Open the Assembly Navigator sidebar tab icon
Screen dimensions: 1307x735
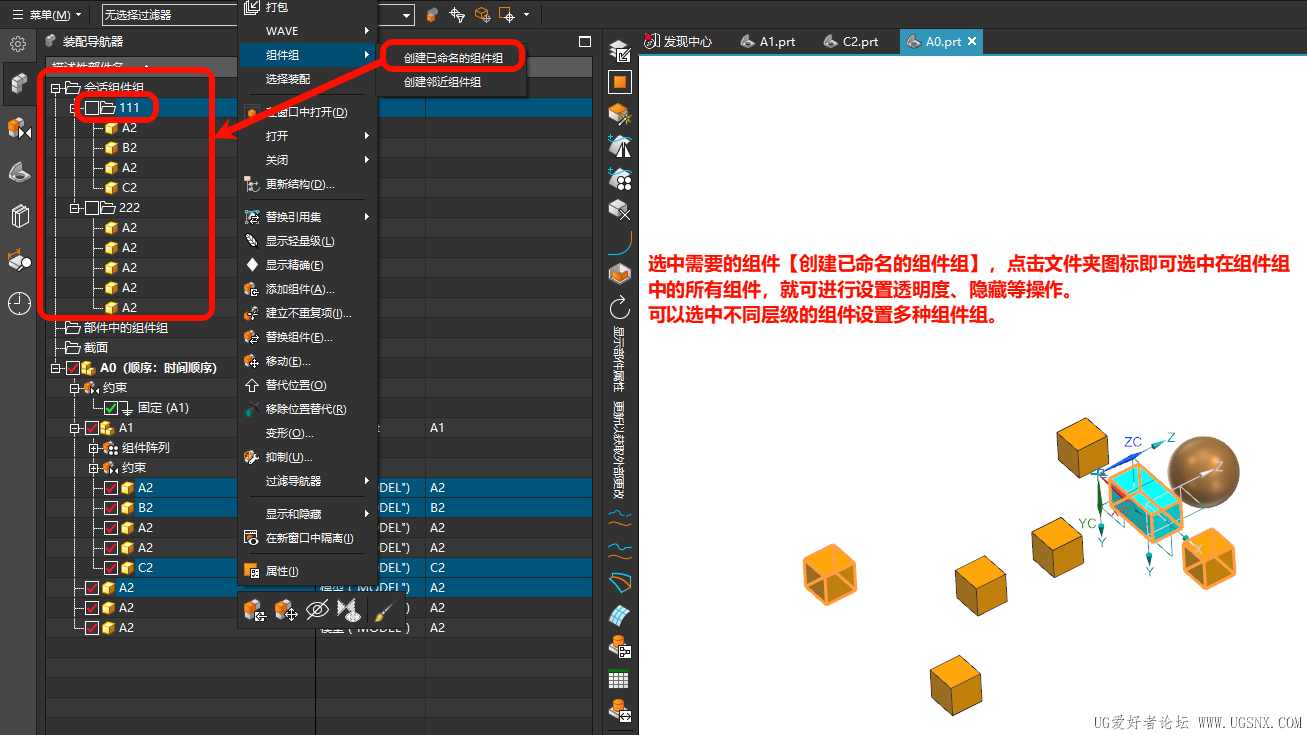pyautogui.click(x=19, y=83)
